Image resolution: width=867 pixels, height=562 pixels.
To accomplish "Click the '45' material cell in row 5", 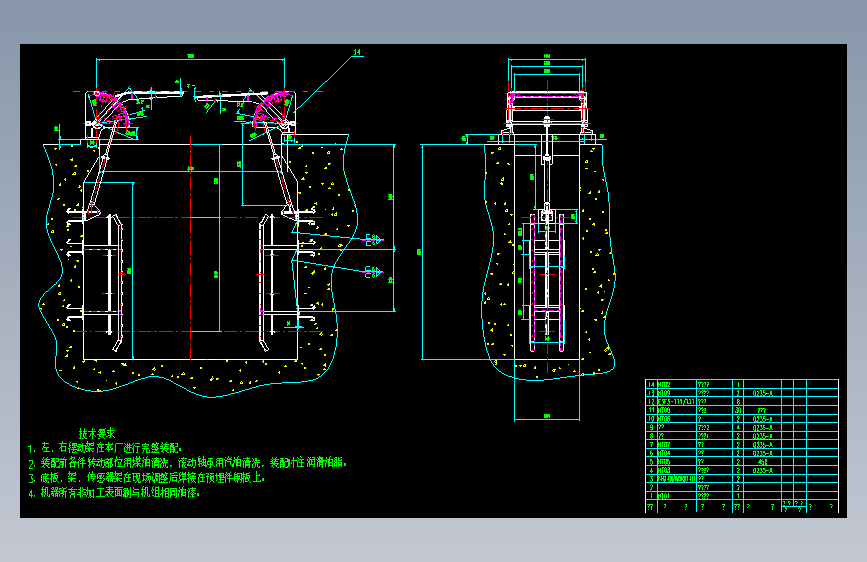I will [762, 462].
